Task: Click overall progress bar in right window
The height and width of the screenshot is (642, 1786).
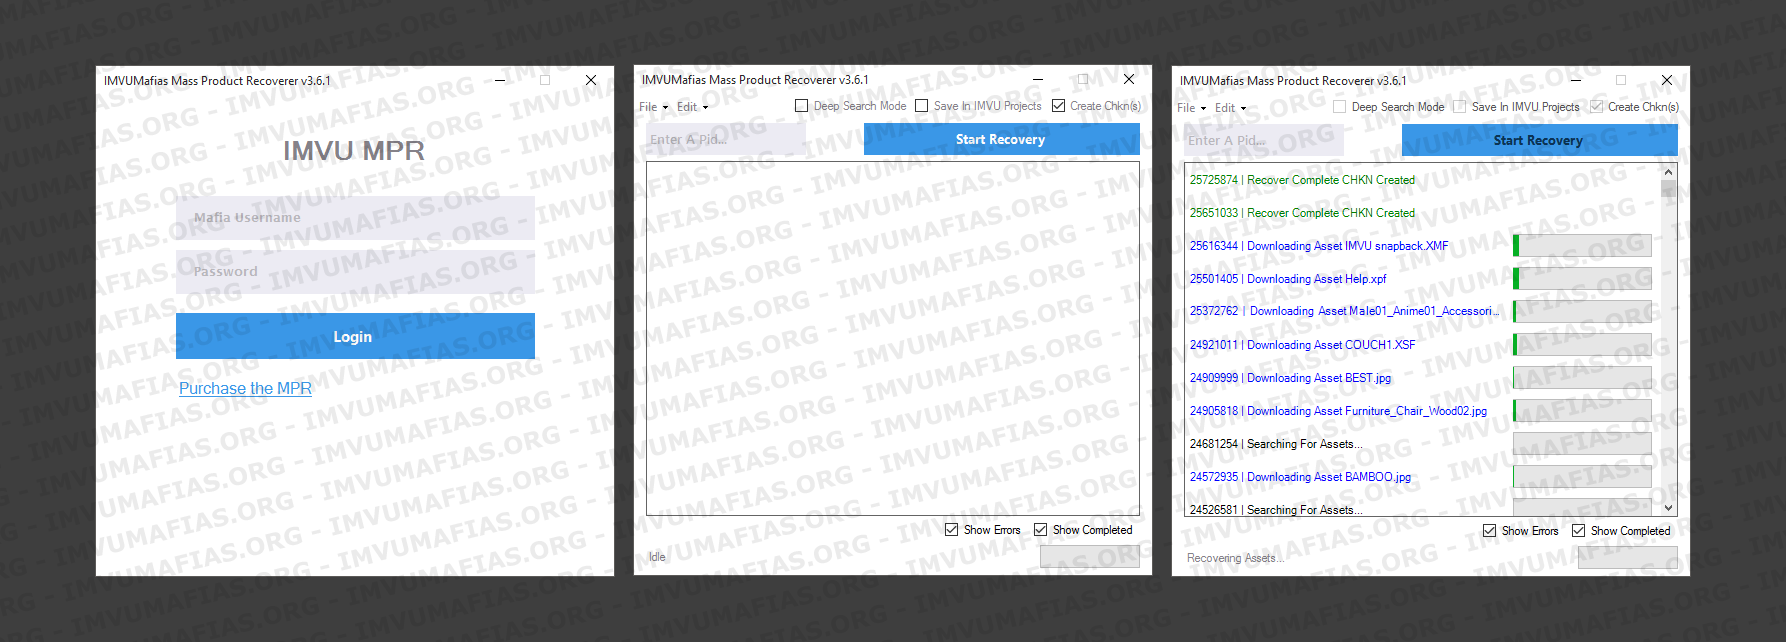Action: 1627,558
